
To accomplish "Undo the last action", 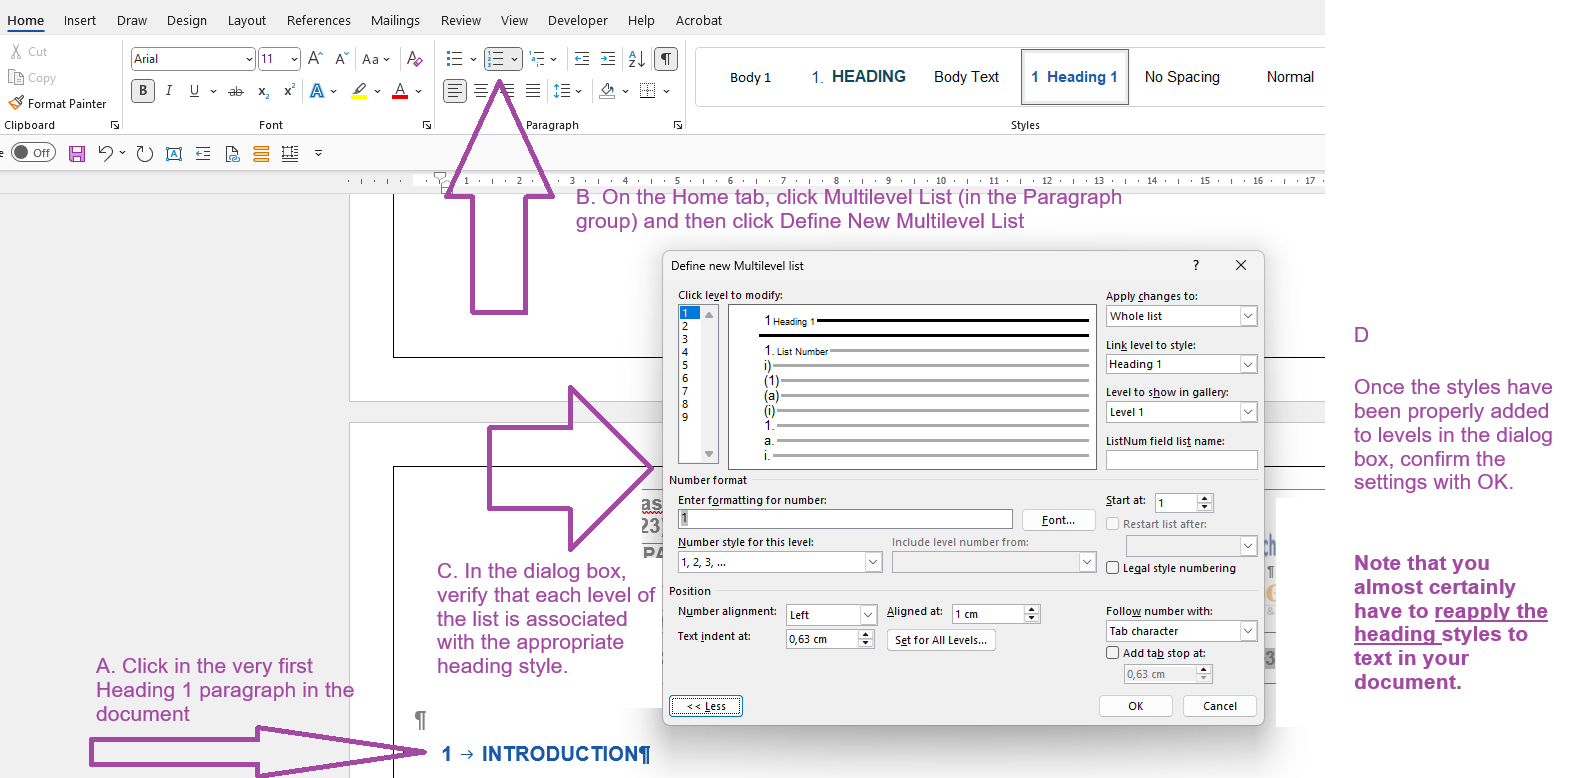I will tap(105, 153).
